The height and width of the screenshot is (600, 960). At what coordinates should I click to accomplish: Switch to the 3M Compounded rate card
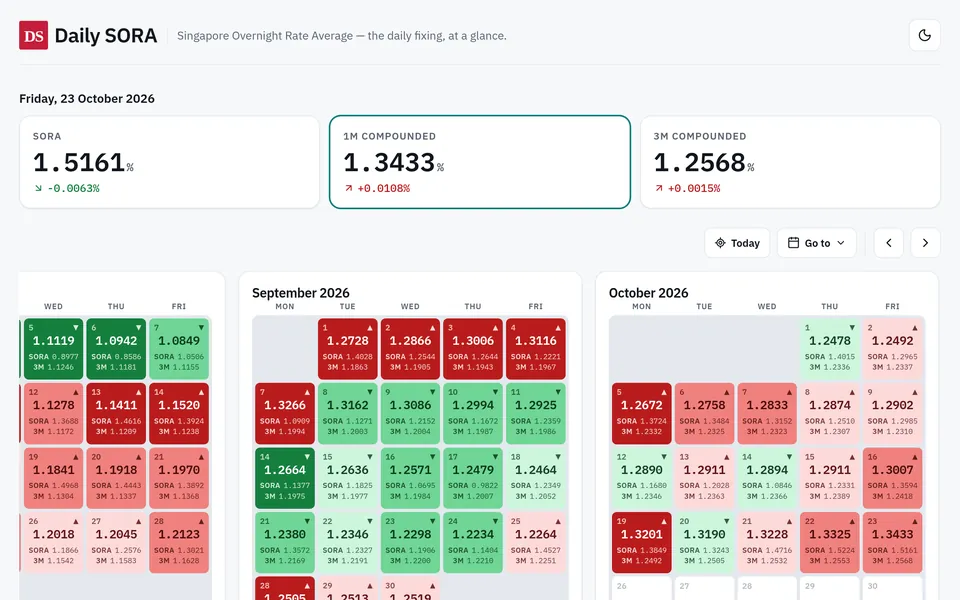pyautogui.click(x=790, y=162)
